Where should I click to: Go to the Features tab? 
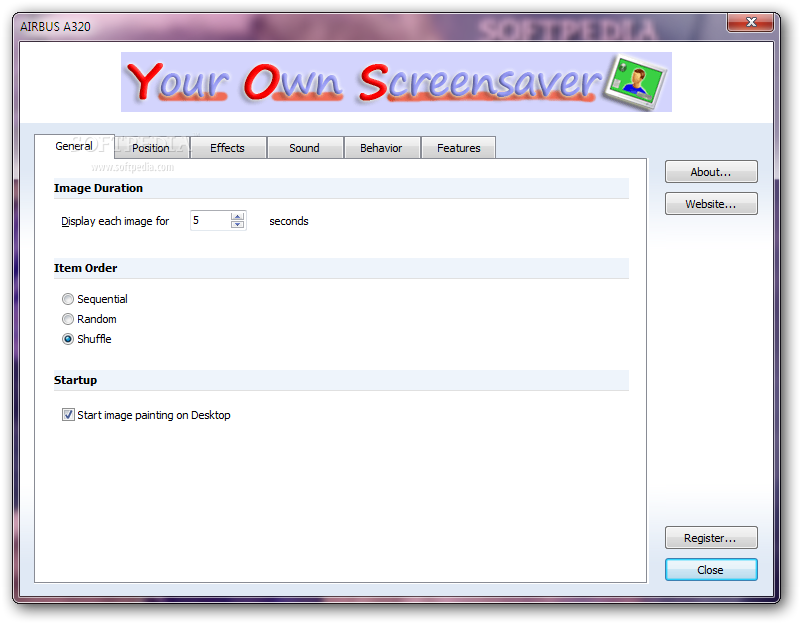pyautogui.click(x=459, y=148)
